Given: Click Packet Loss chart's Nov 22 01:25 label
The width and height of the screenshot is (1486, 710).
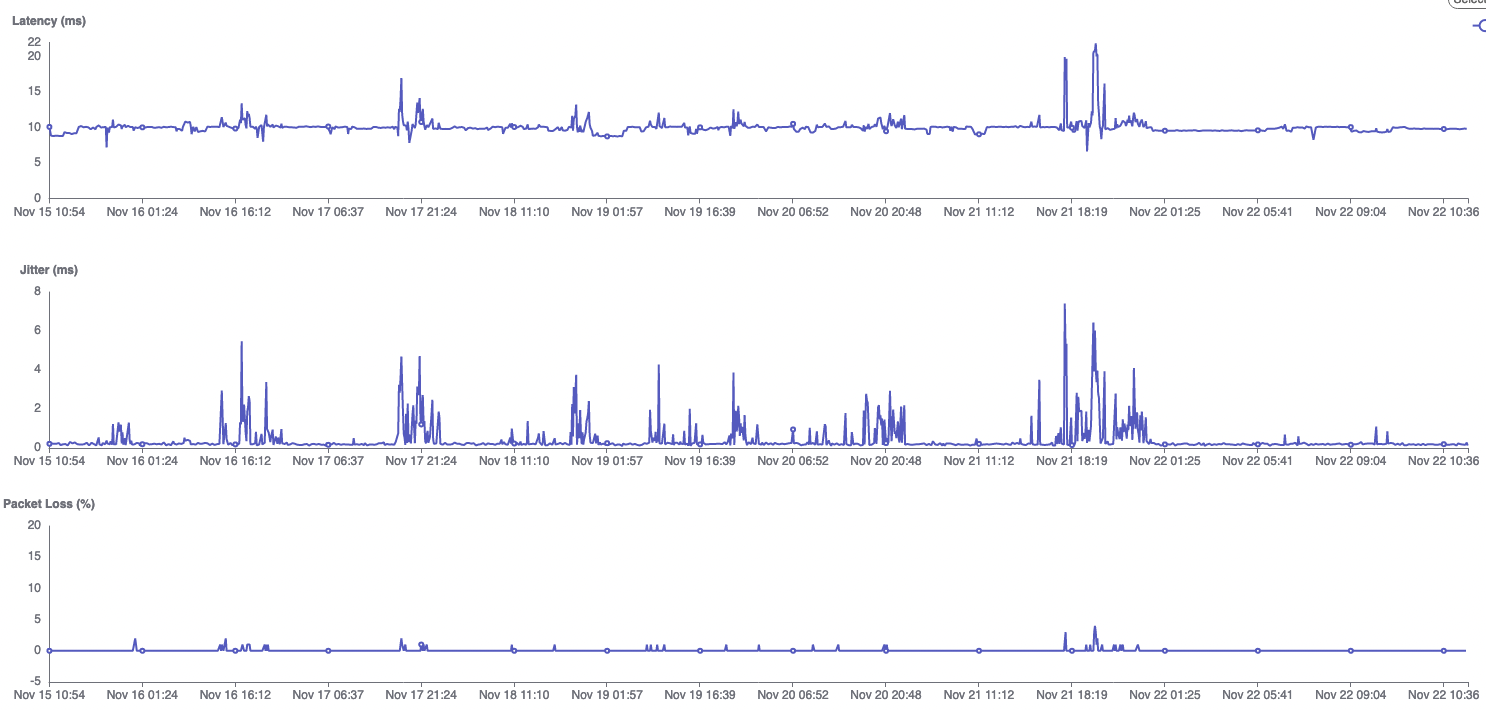Looking at the screenshot, I should (1164, 694).
